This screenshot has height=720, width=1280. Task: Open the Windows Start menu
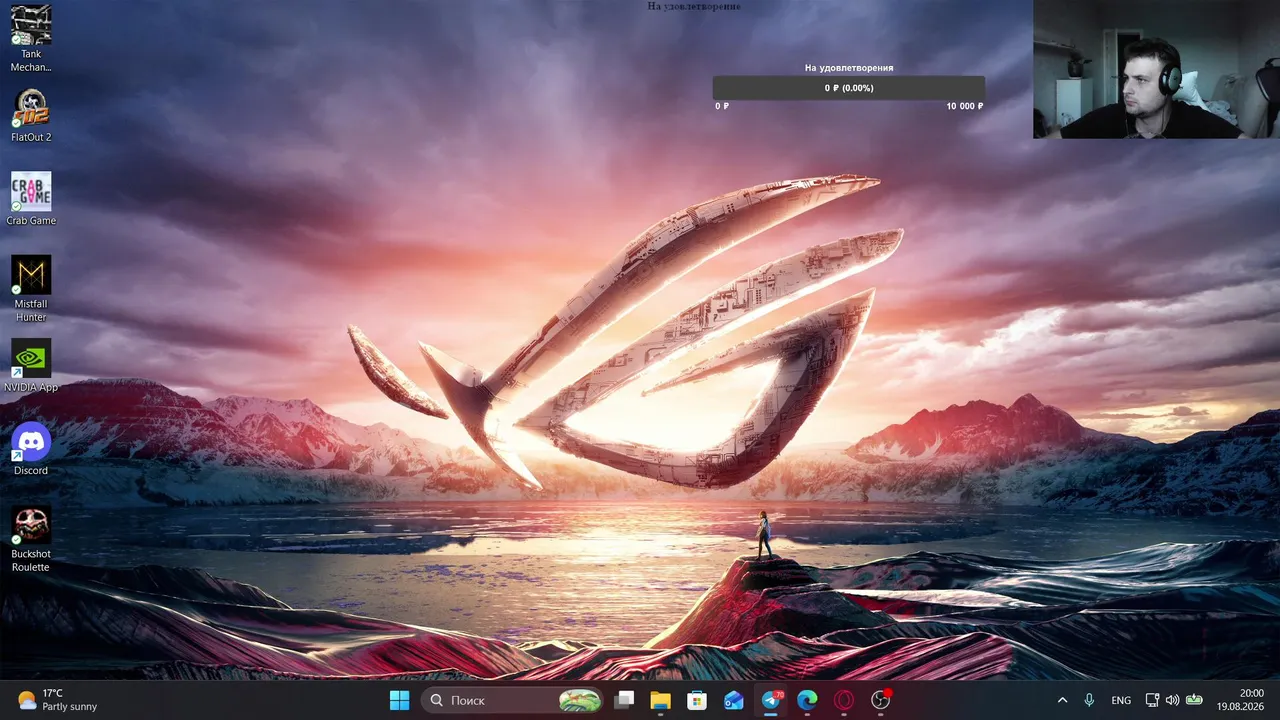point(399,701)
